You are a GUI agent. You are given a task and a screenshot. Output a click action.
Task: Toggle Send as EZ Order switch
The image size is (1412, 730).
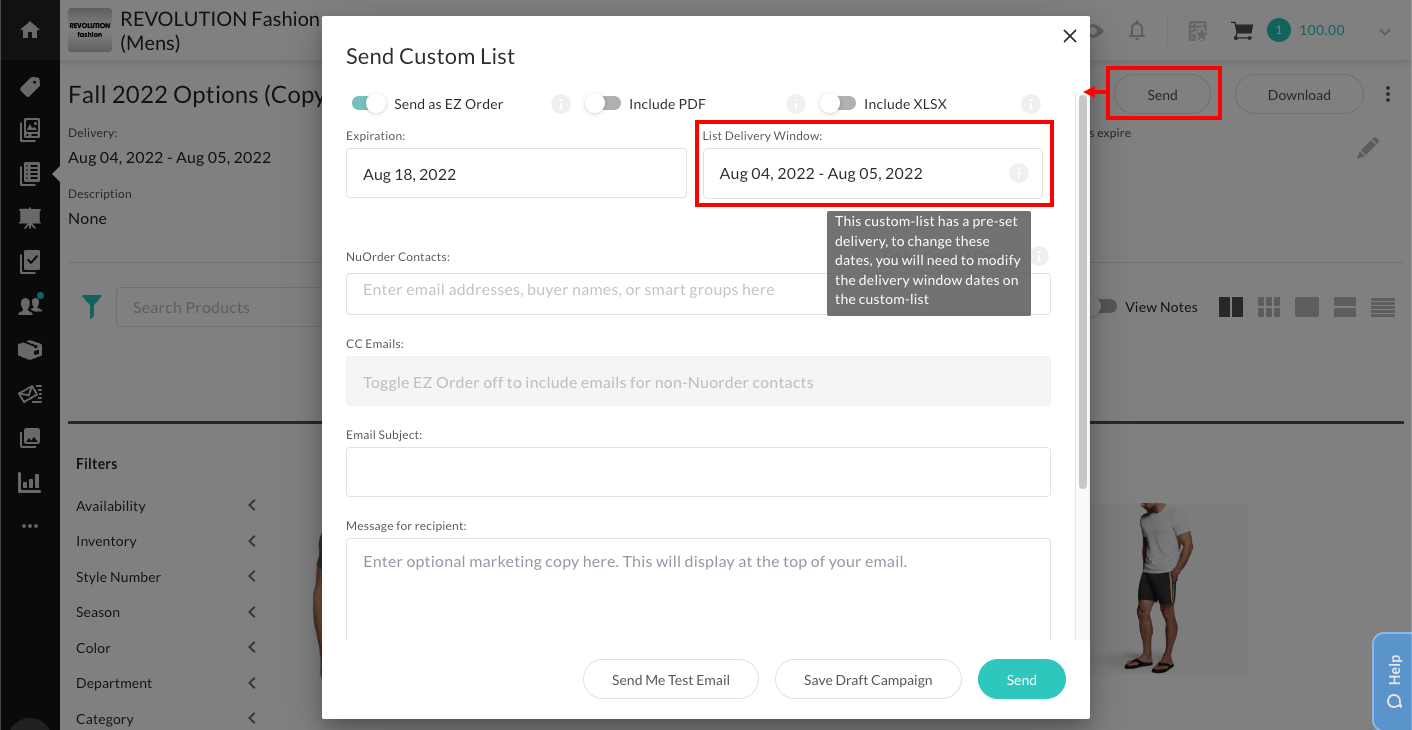(369, 103)
